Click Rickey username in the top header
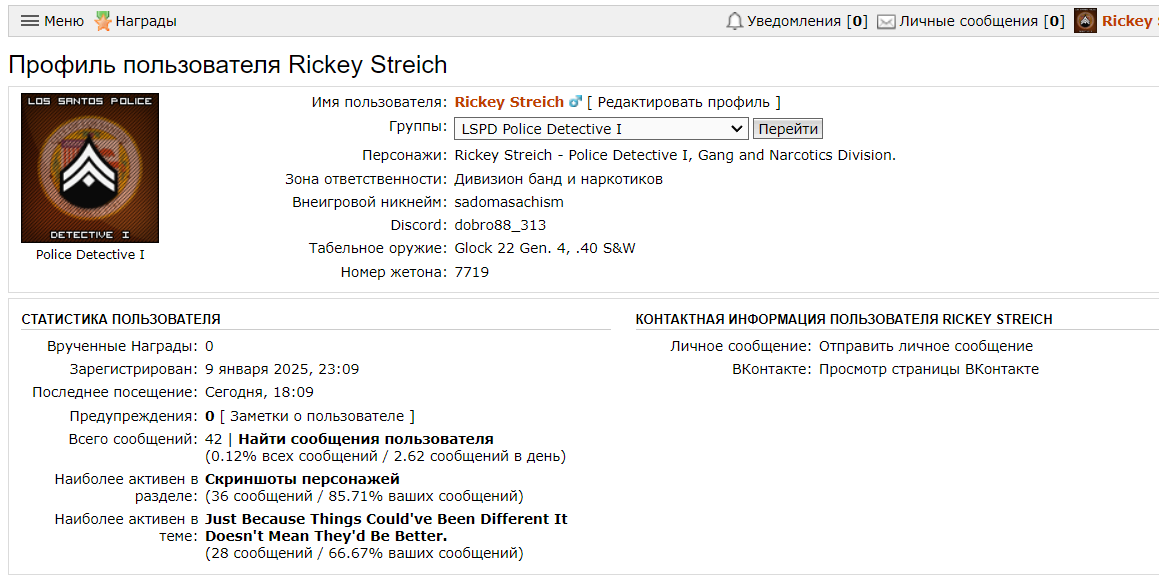The height and width of the screenshot is (578, 1159). tap(1128, 21)
